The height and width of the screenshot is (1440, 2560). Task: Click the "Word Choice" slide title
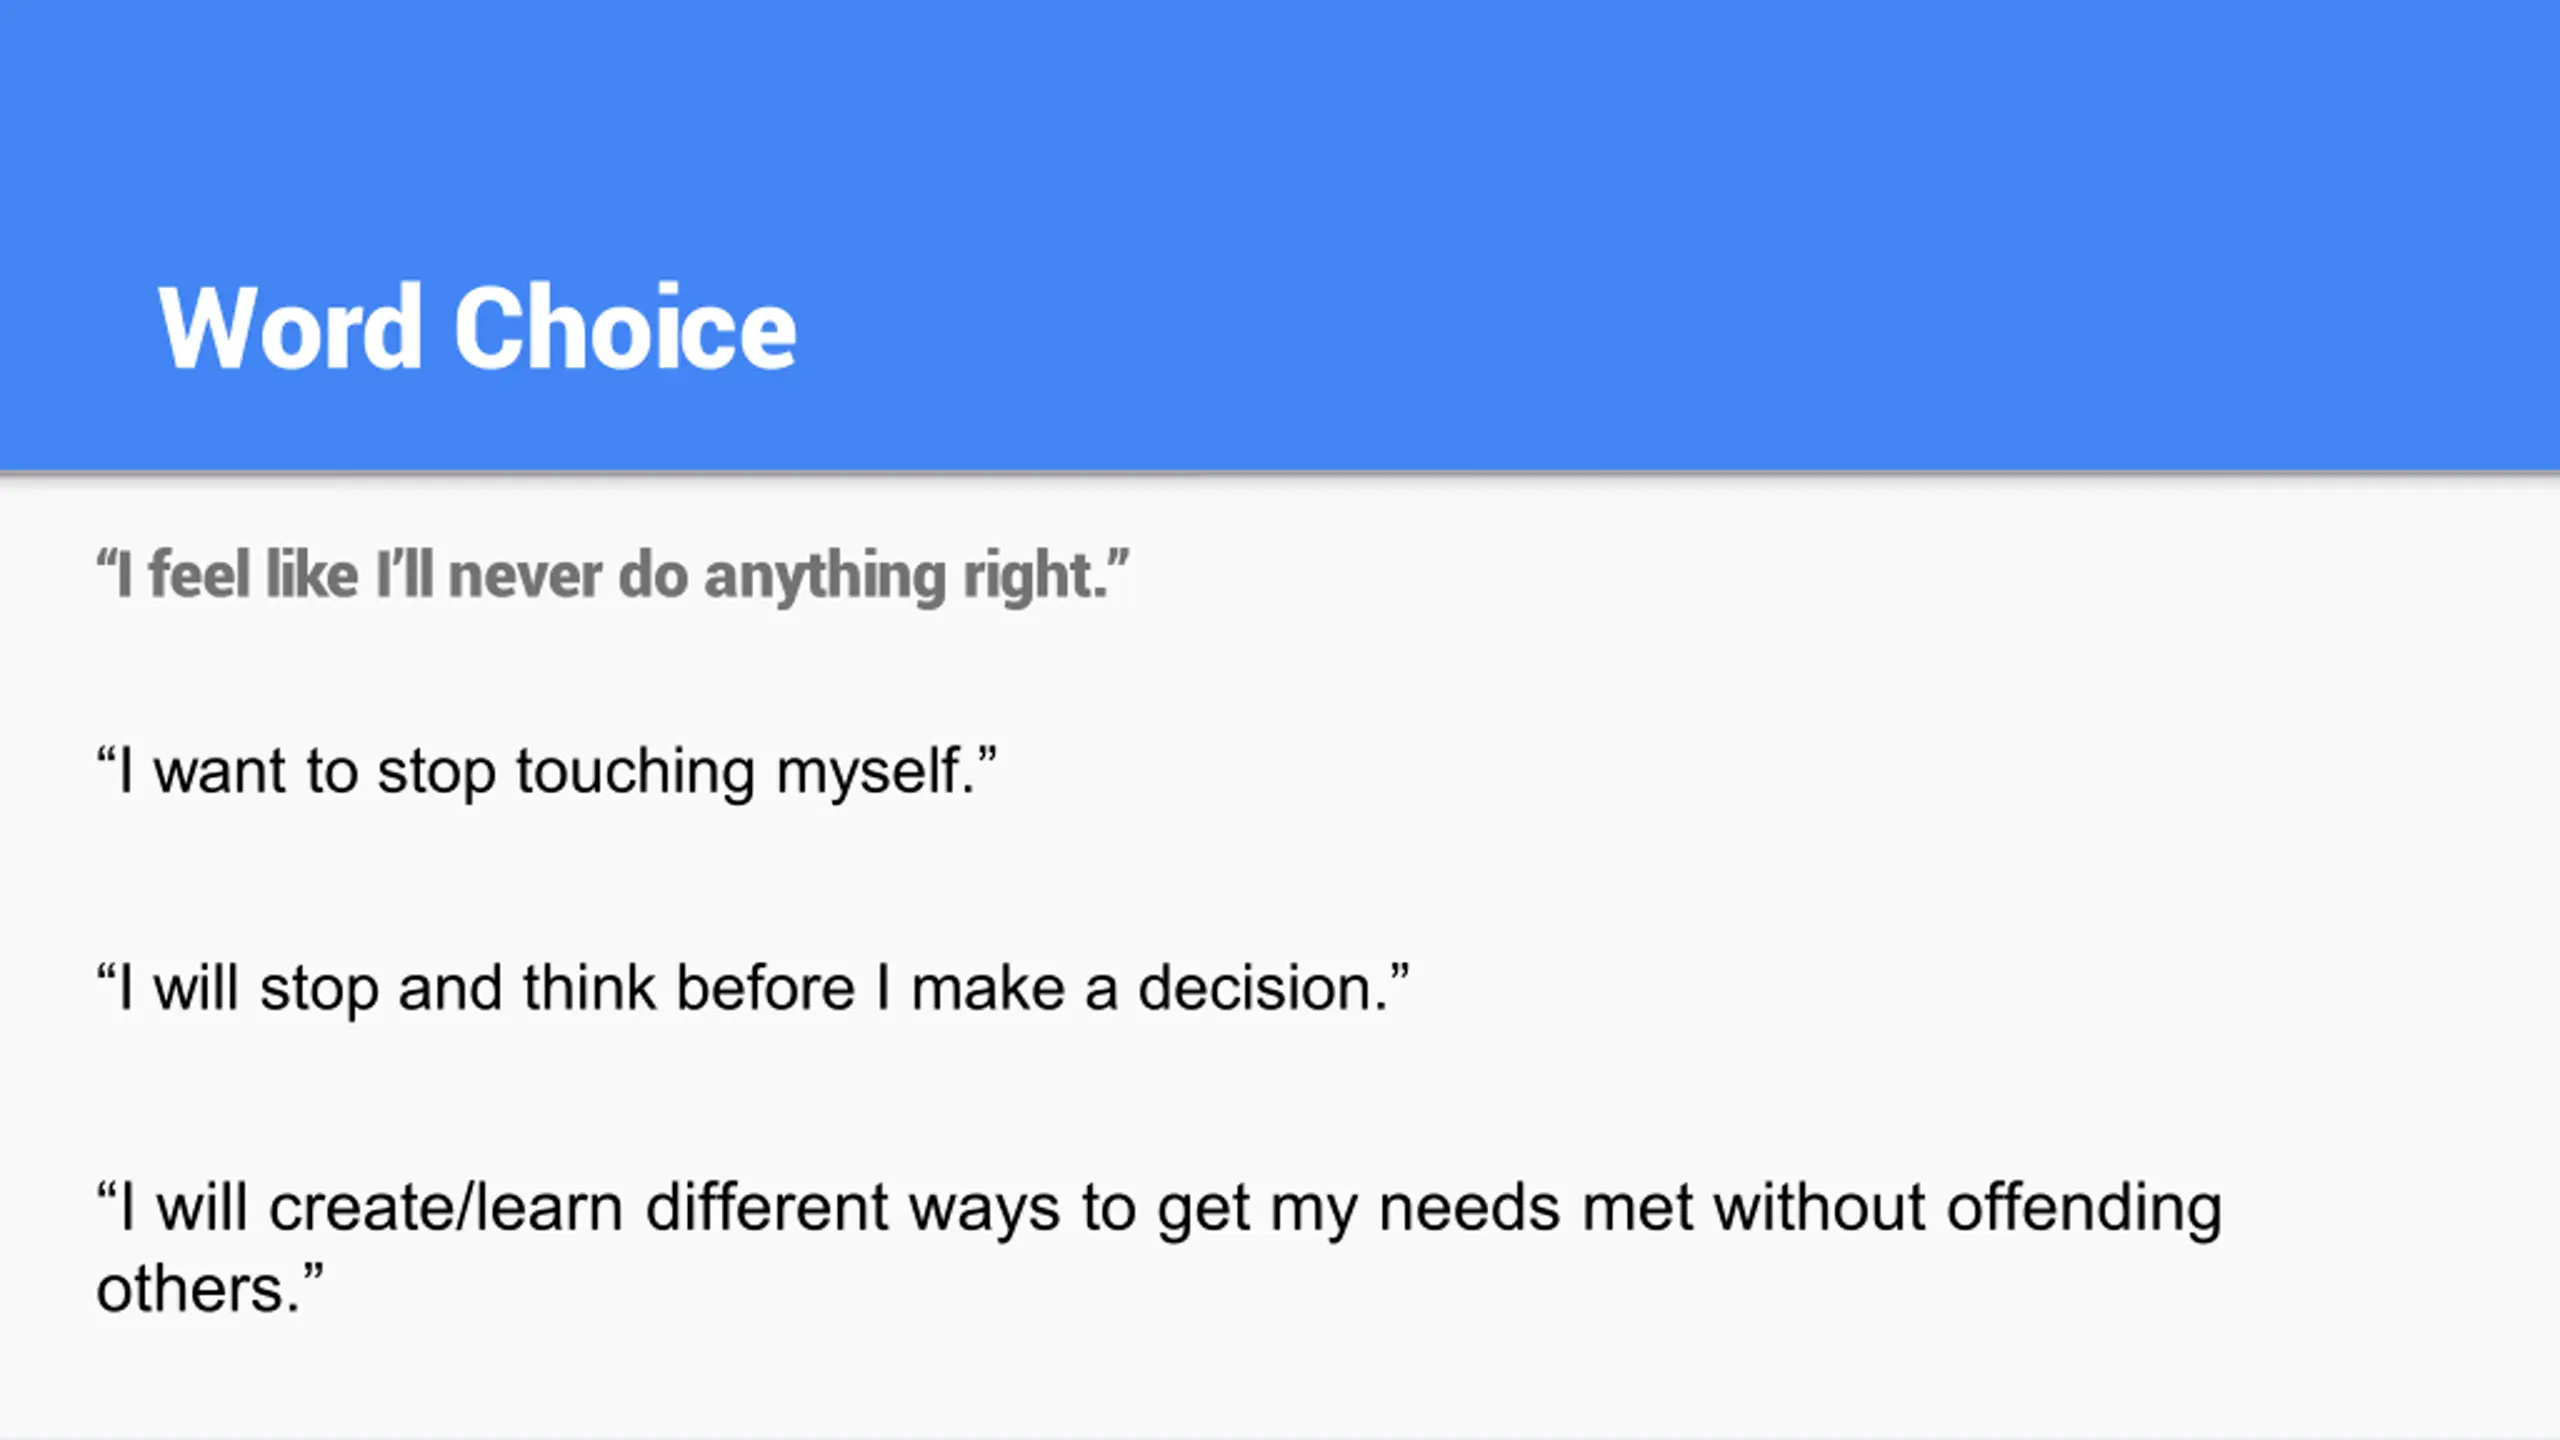tap(477, 327)
